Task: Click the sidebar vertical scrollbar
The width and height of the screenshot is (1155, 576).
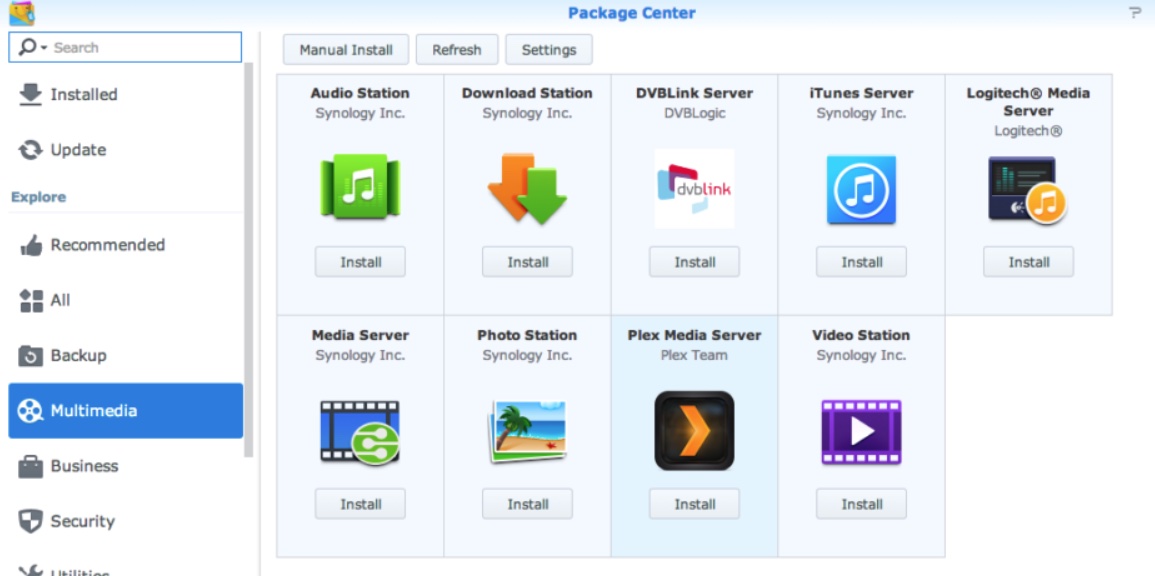Action: [x=249, y=259]
